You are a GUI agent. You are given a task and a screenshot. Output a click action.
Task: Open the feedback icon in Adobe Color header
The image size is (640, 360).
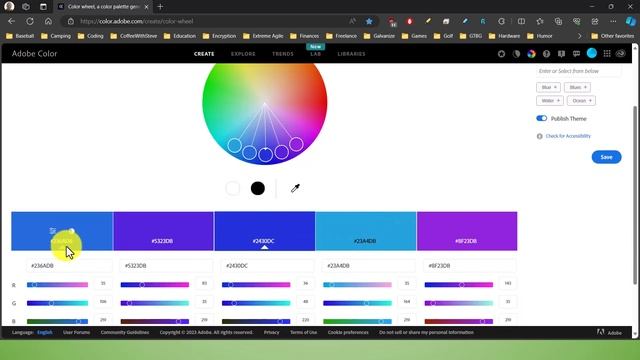(x=561, y=54)
